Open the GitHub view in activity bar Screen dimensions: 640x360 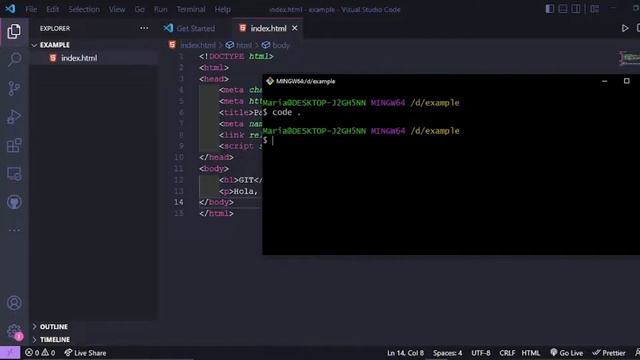tap(14, 202)
